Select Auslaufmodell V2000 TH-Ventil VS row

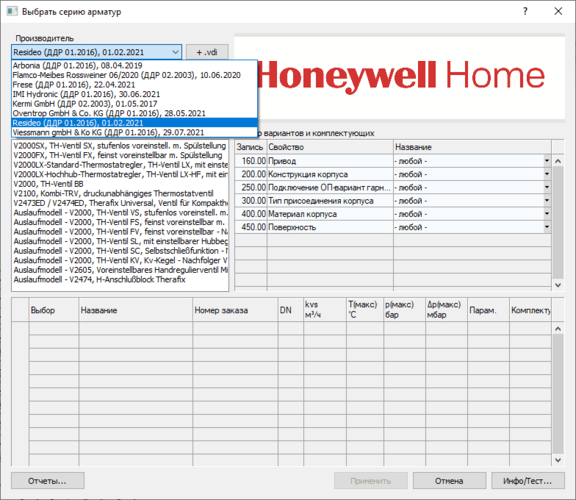120,212
